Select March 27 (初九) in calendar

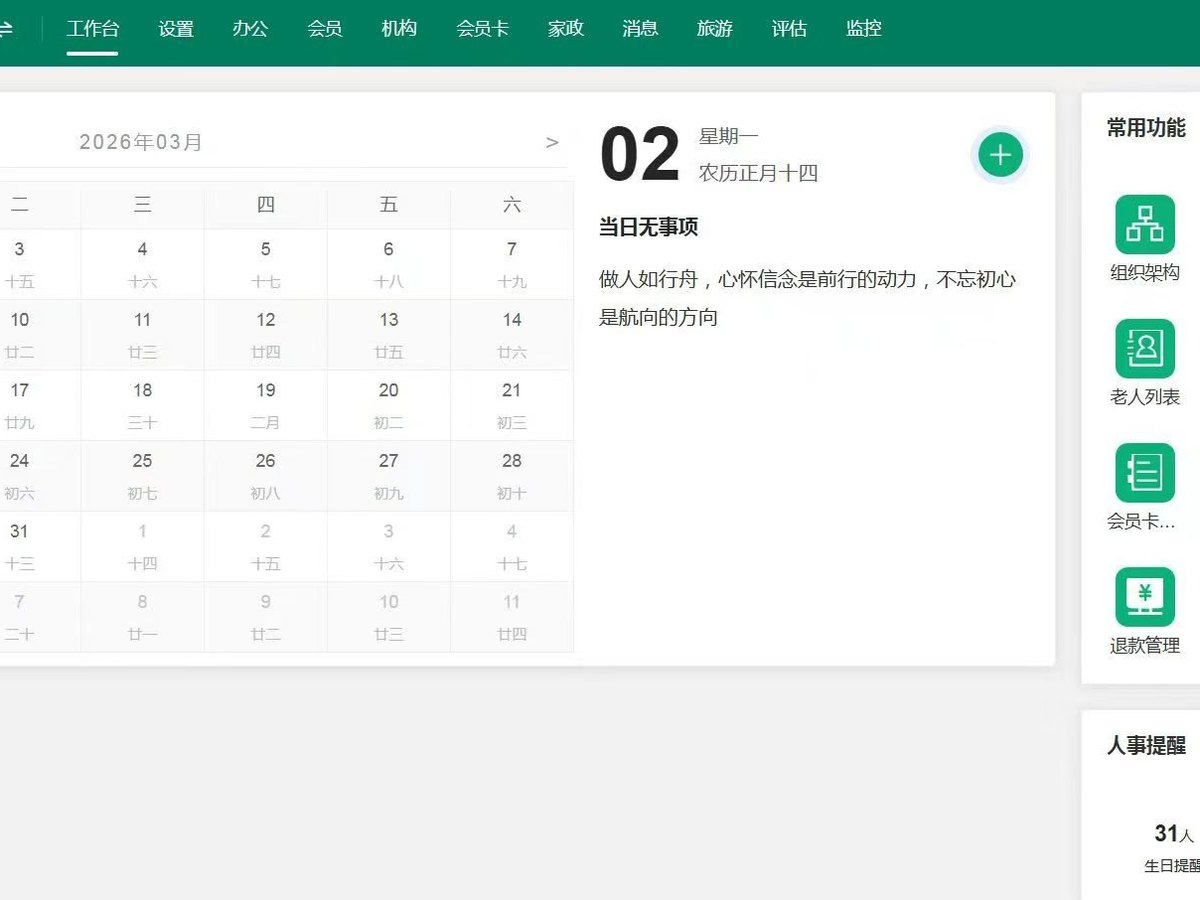click(388, 476)
